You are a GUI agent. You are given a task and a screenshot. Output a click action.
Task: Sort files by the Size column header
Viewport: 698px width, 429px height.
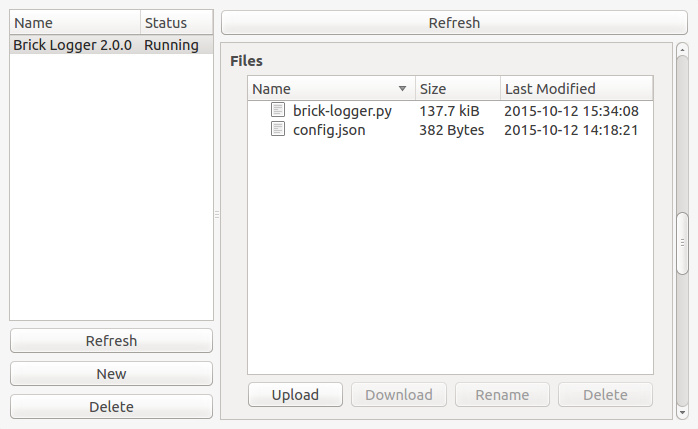458,89
